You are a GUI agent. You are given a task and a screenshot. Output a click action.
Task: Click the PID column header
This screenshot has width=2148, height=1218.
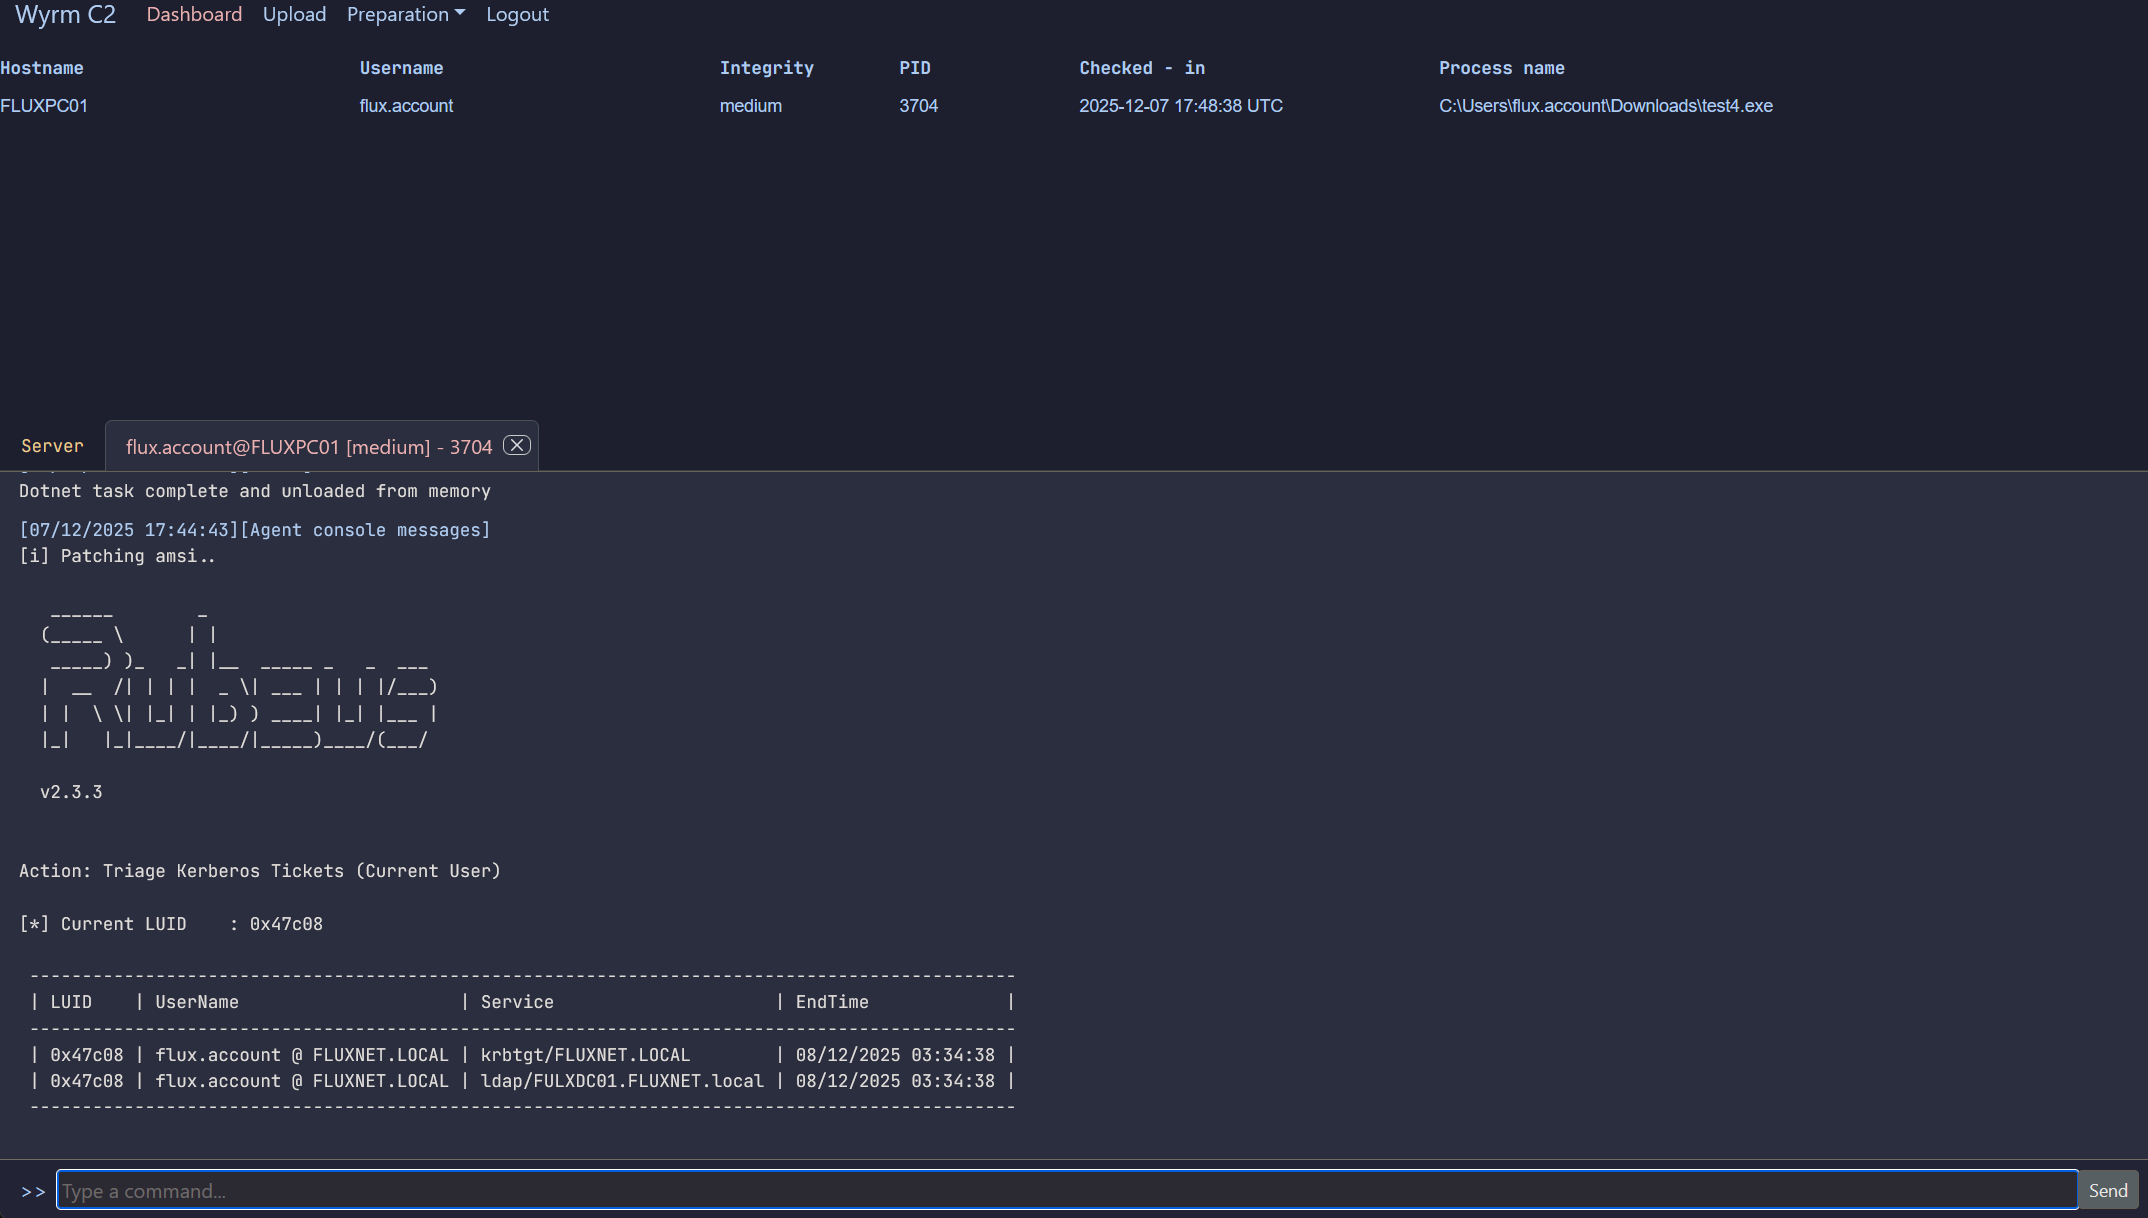click(914, 68)
